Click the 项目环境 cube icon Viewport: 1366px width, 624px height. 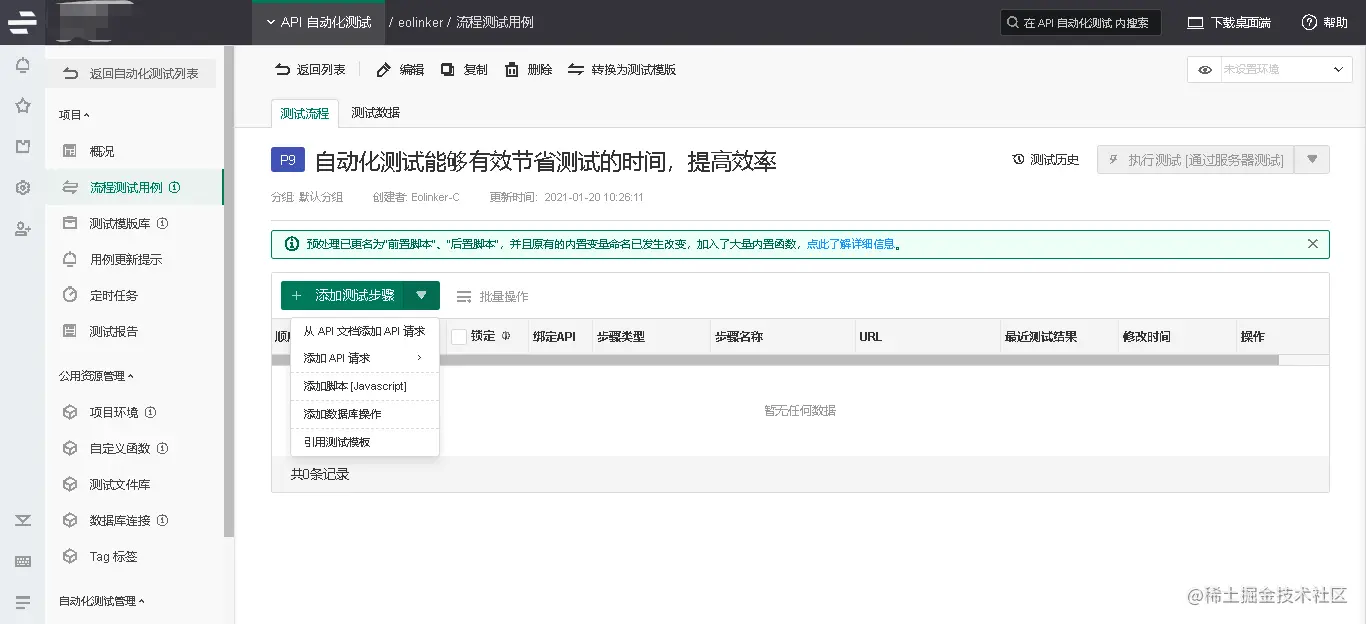pyautogui.click(x=70, y=412)
